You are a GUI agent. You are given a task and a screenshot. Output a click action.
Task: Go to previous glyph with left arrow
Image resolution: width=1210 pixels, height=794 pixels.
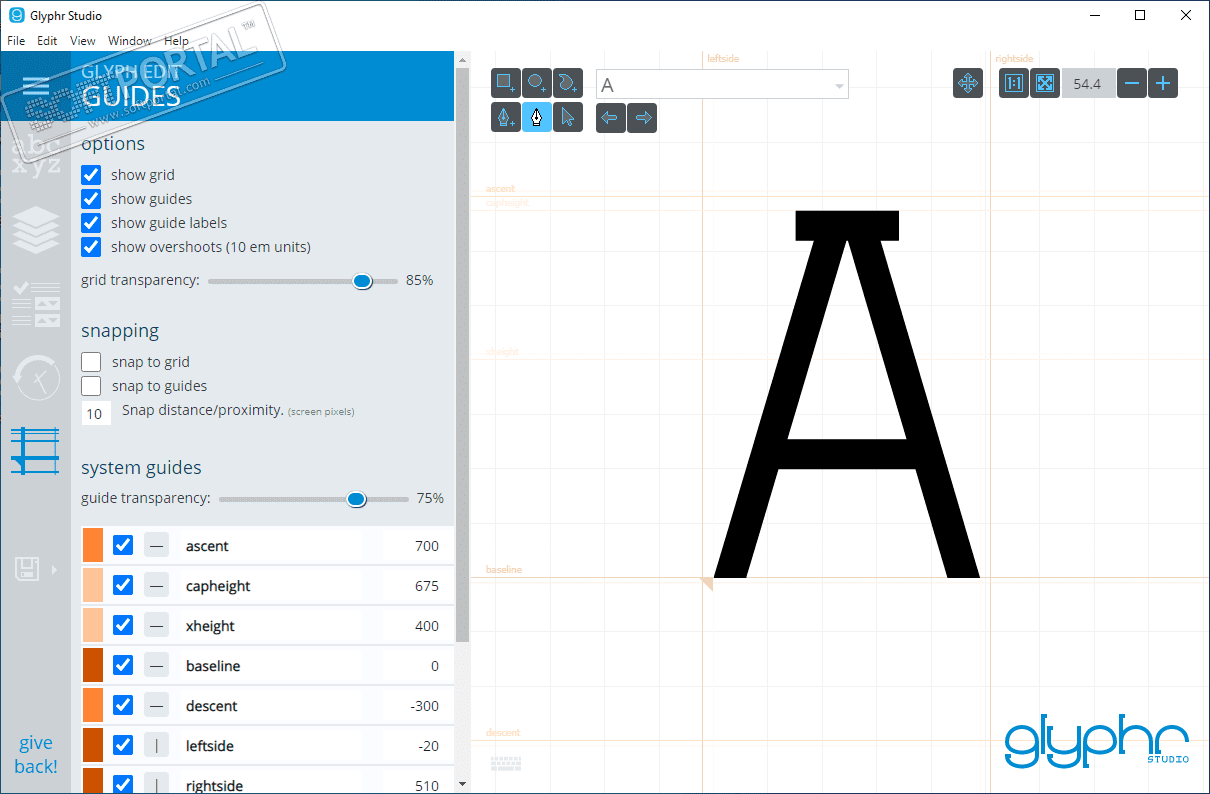pos(610,118)
